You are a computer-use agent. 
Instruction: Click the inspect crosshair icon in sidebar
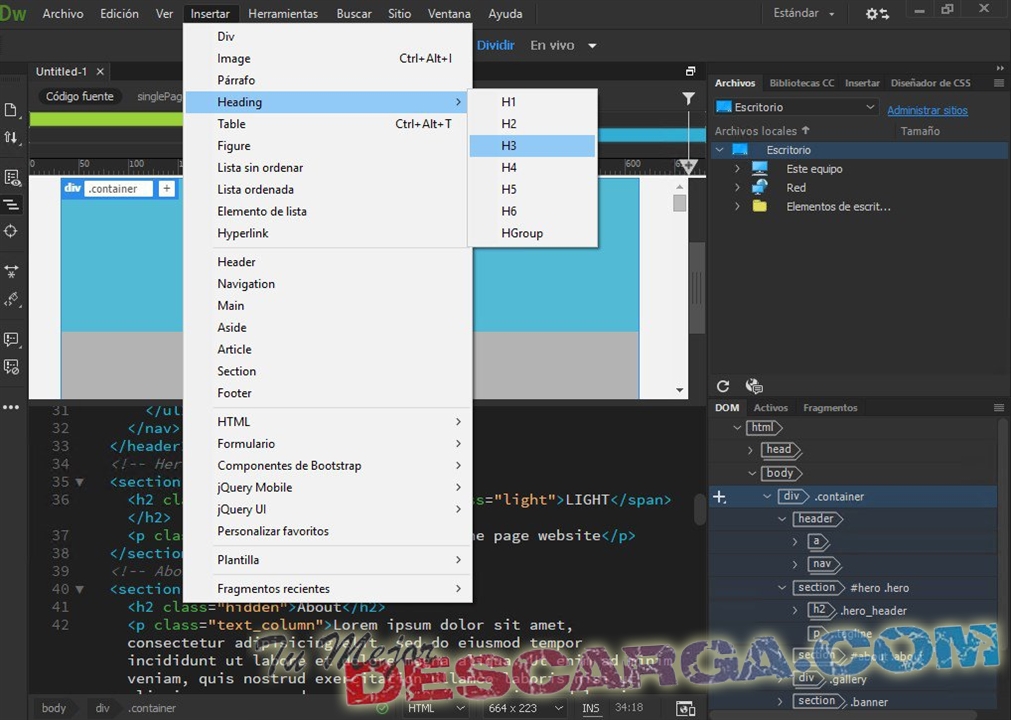point(11,231)
